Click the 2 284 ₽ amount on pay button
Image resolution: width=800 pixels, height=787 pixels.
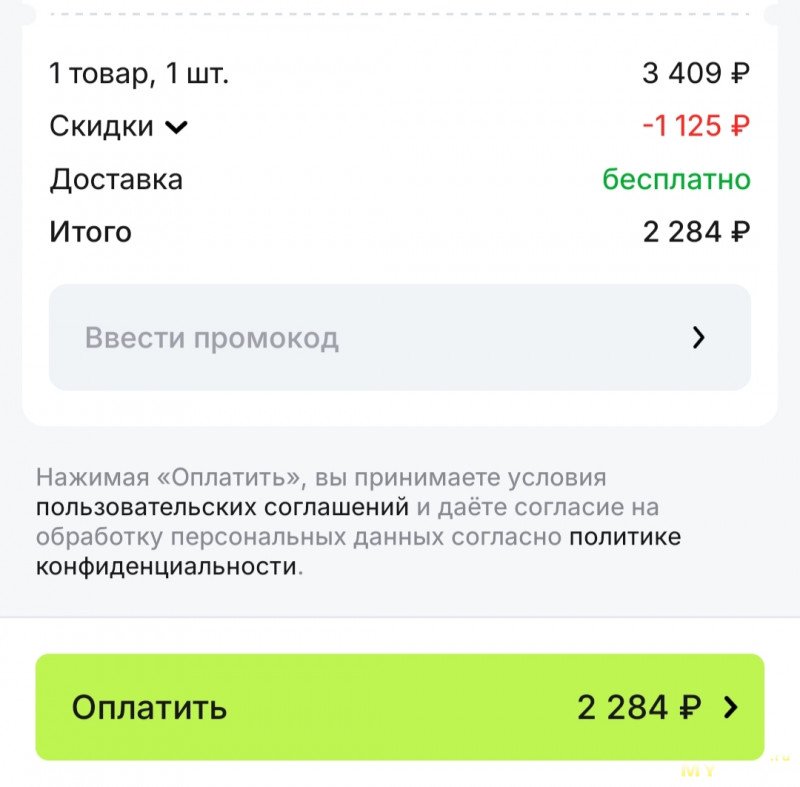pyautogui.click(x=638, y=708)
